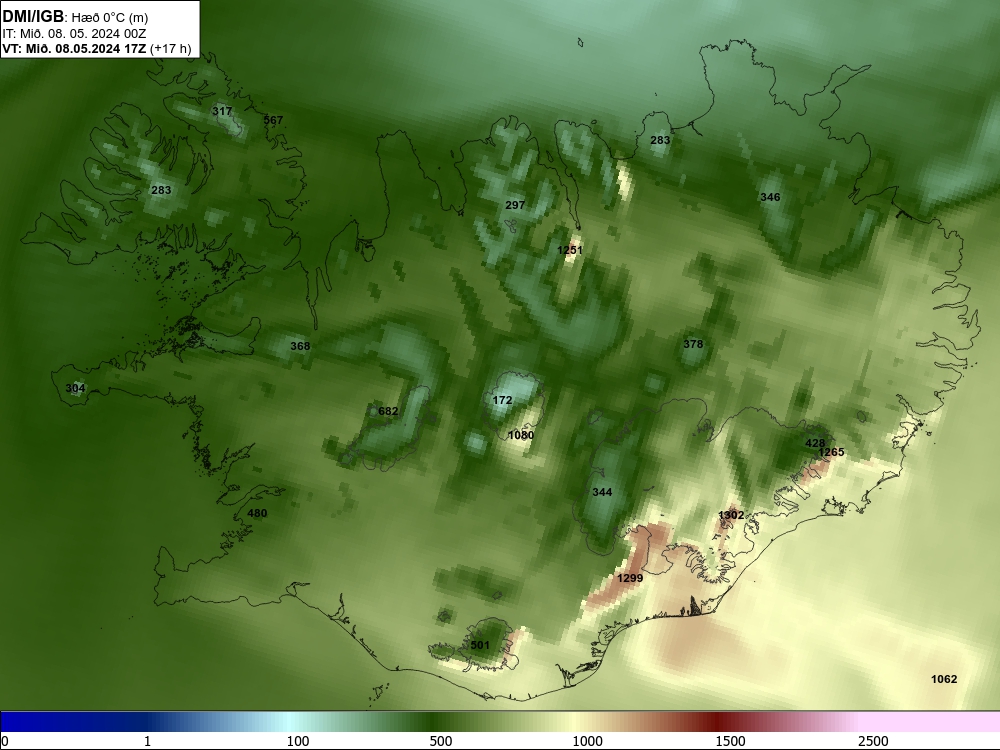Click the 297 height value
Viewport: 1000px width, 750px height.
click(x=515, y=205)
